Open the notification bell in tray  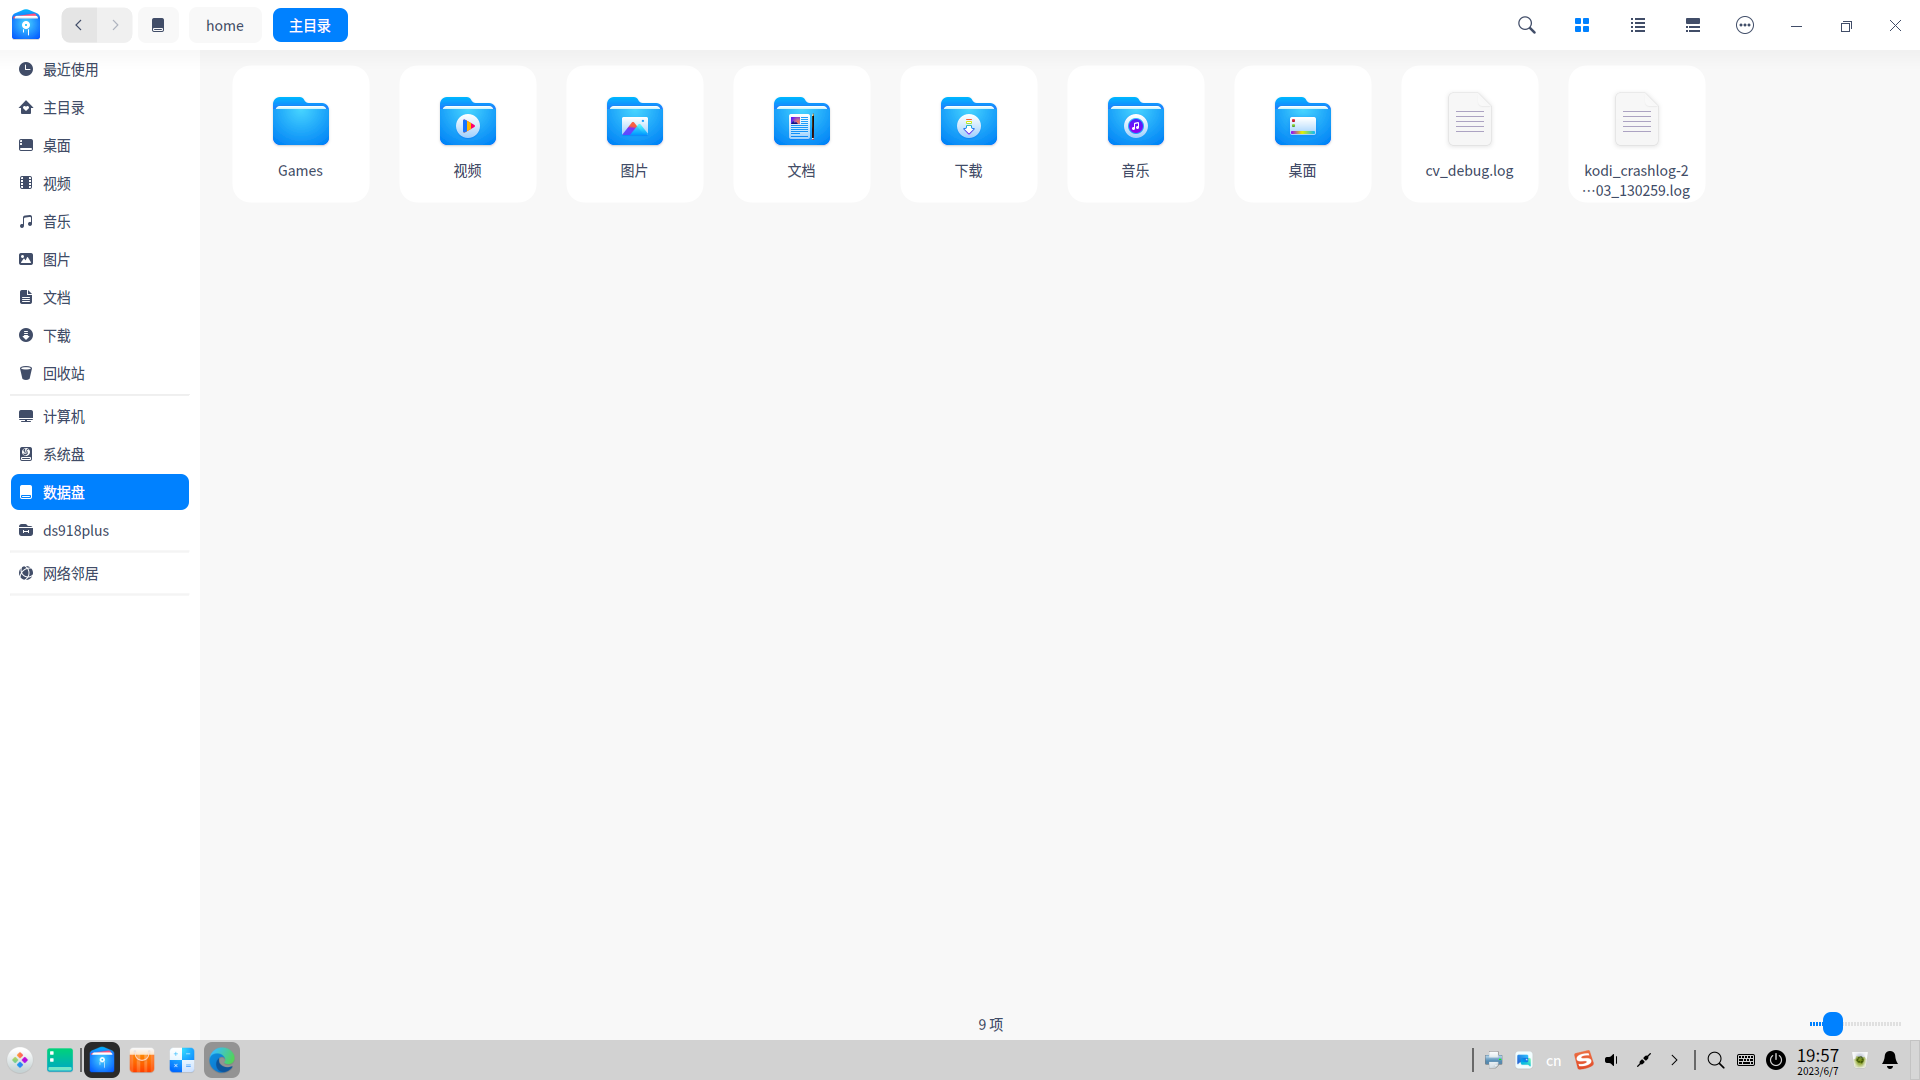point(1889,1060)
